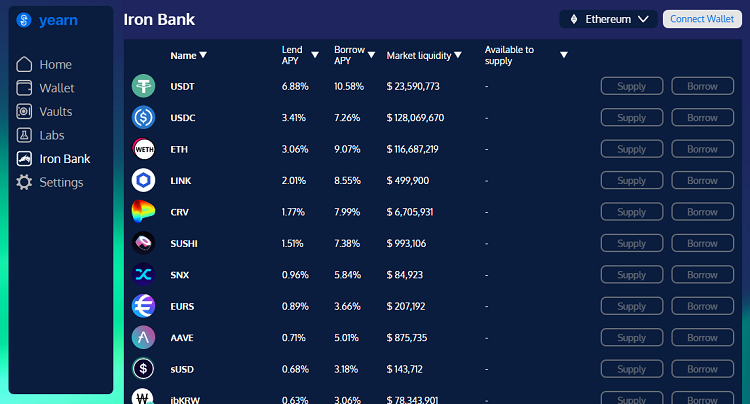Image resolution: width=750 pixels, height=404 pixels.
Task: Click the SUSHI token icon
Action: coord(143,243)
